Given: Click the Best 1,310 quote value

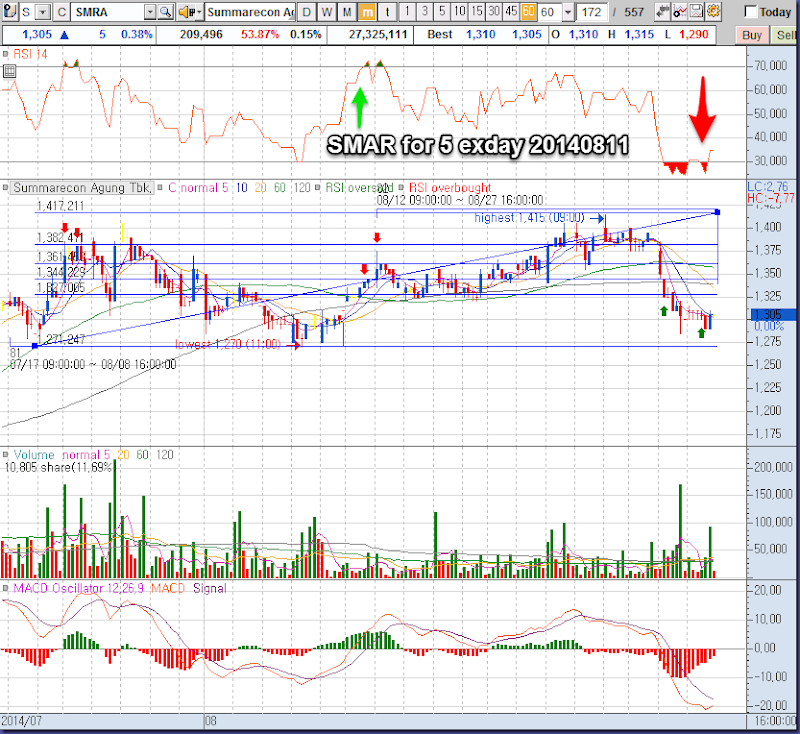Looking at the screenshot, I should tap(481, 35).
